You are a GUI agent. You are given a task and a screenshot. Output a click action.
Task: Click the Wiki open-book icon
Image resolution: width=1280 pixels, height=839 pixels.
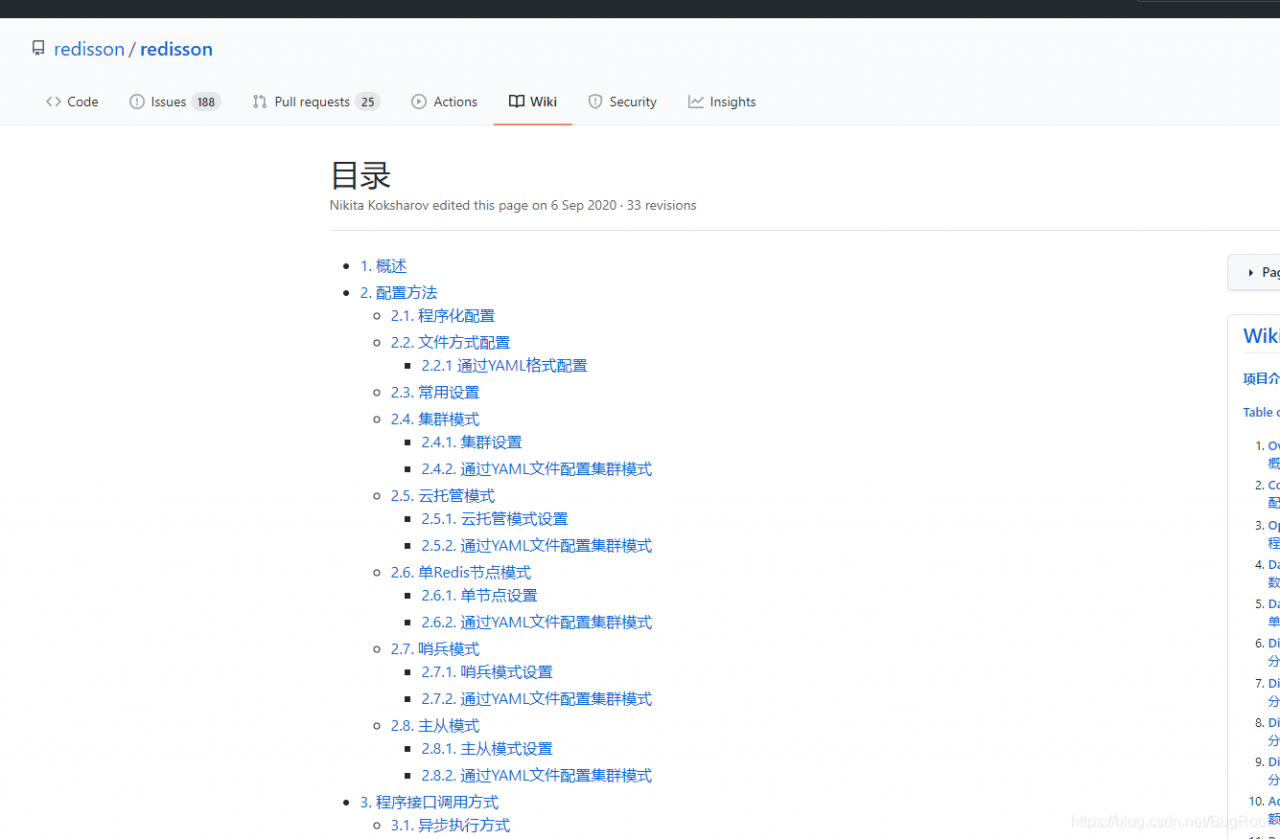515,101
